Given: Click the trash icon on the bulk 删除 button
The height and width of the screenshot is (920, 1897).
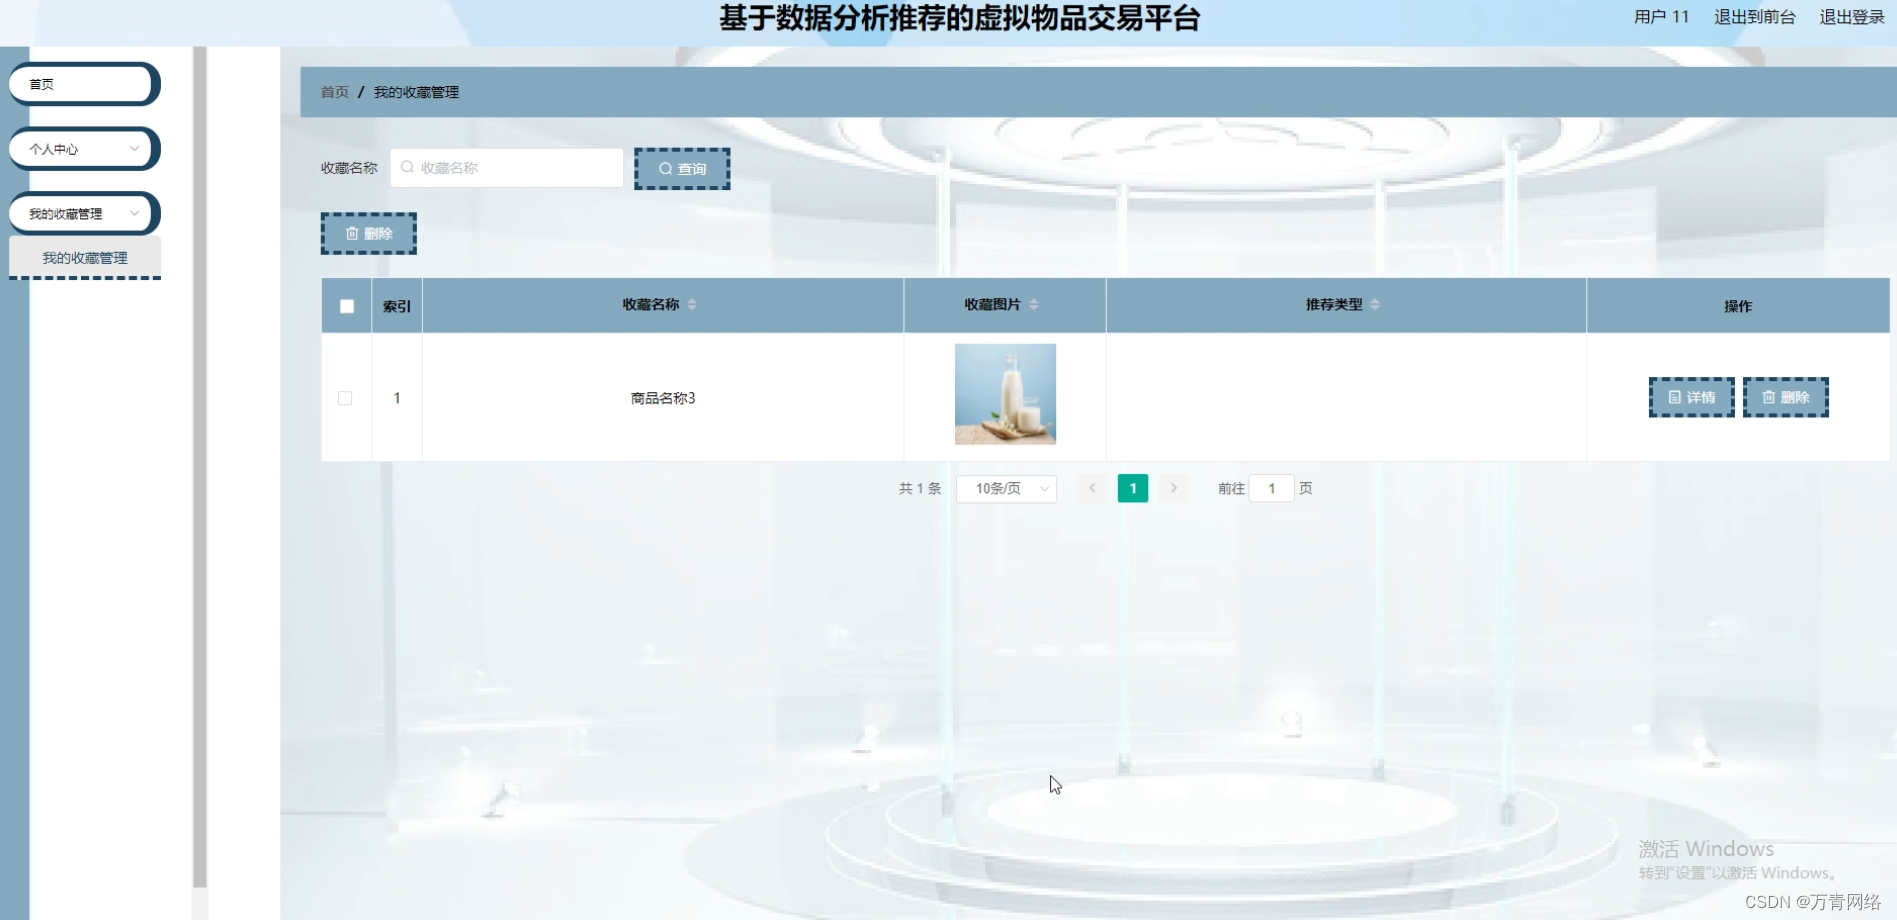Looking at the screenshot, I should (x=352, y=233).
